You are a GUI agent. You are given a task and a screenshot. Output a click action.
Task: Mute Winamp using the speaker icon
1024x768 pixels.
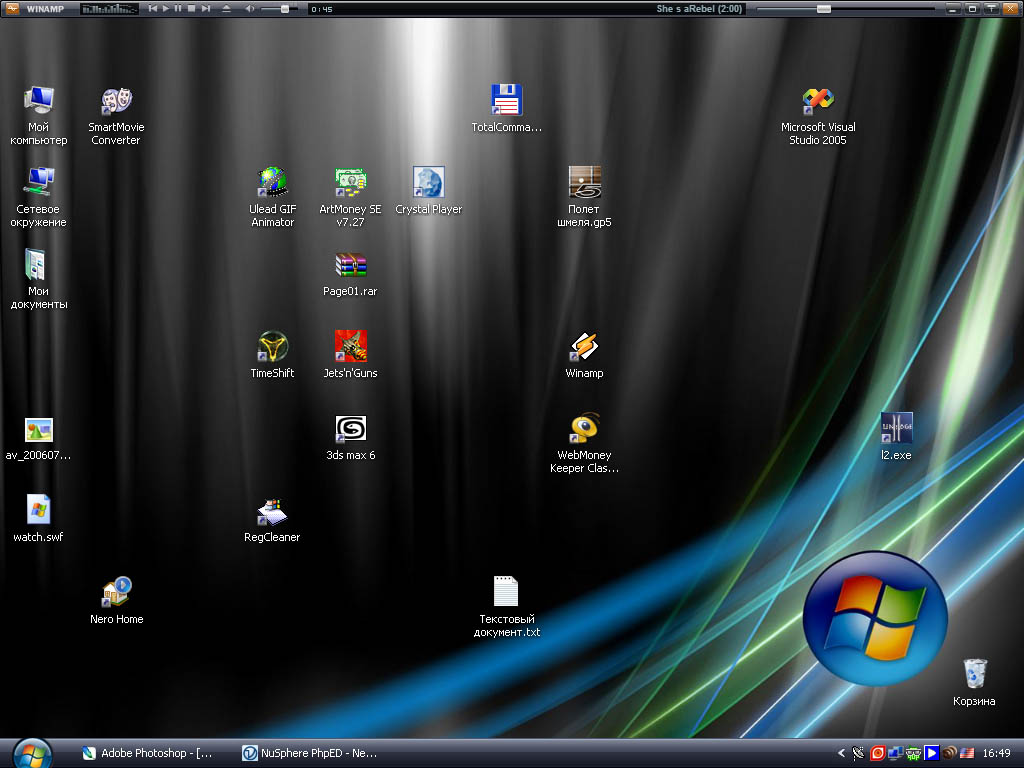249,8
